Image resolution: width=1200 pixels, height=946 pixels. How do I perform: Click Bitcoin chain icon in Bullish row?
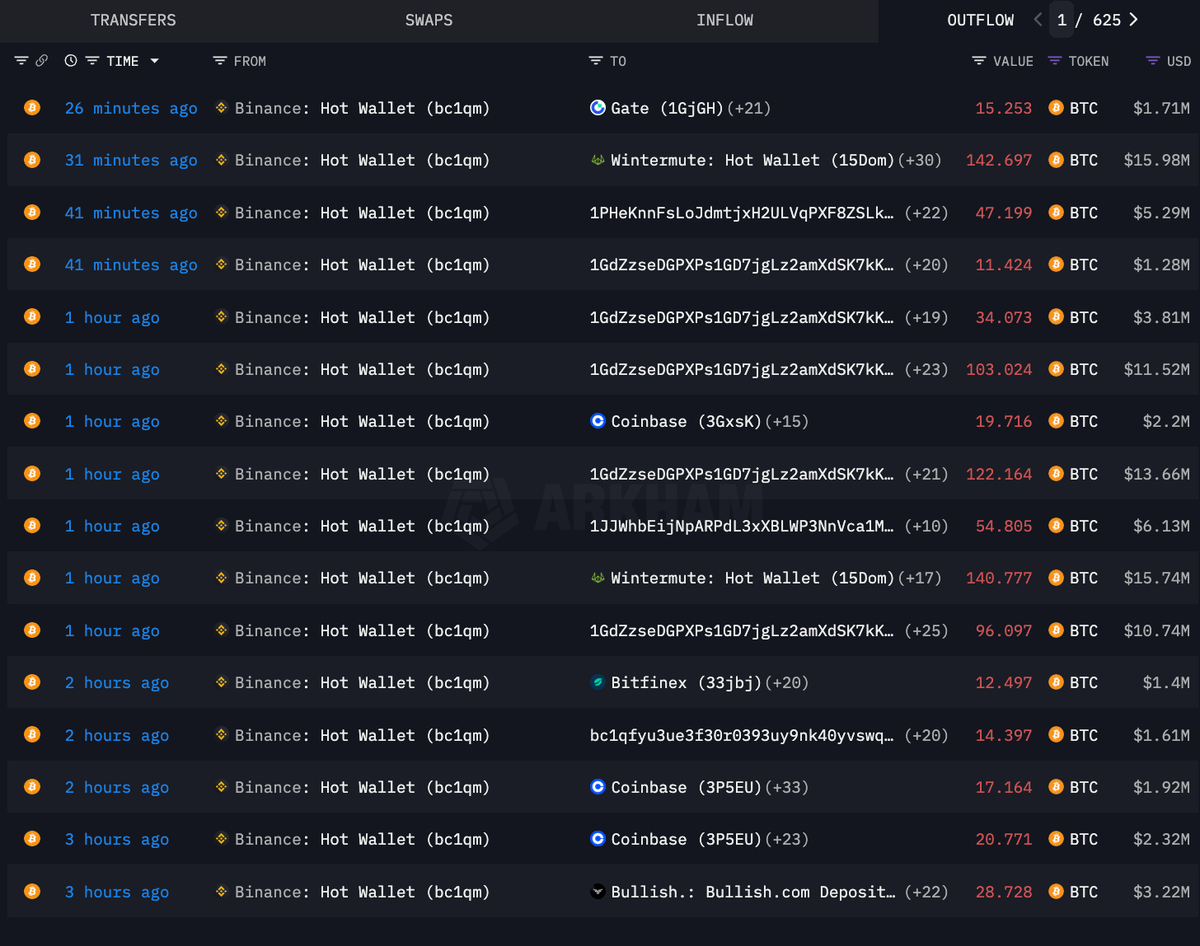pyautogui.click(x=32, y=892)
